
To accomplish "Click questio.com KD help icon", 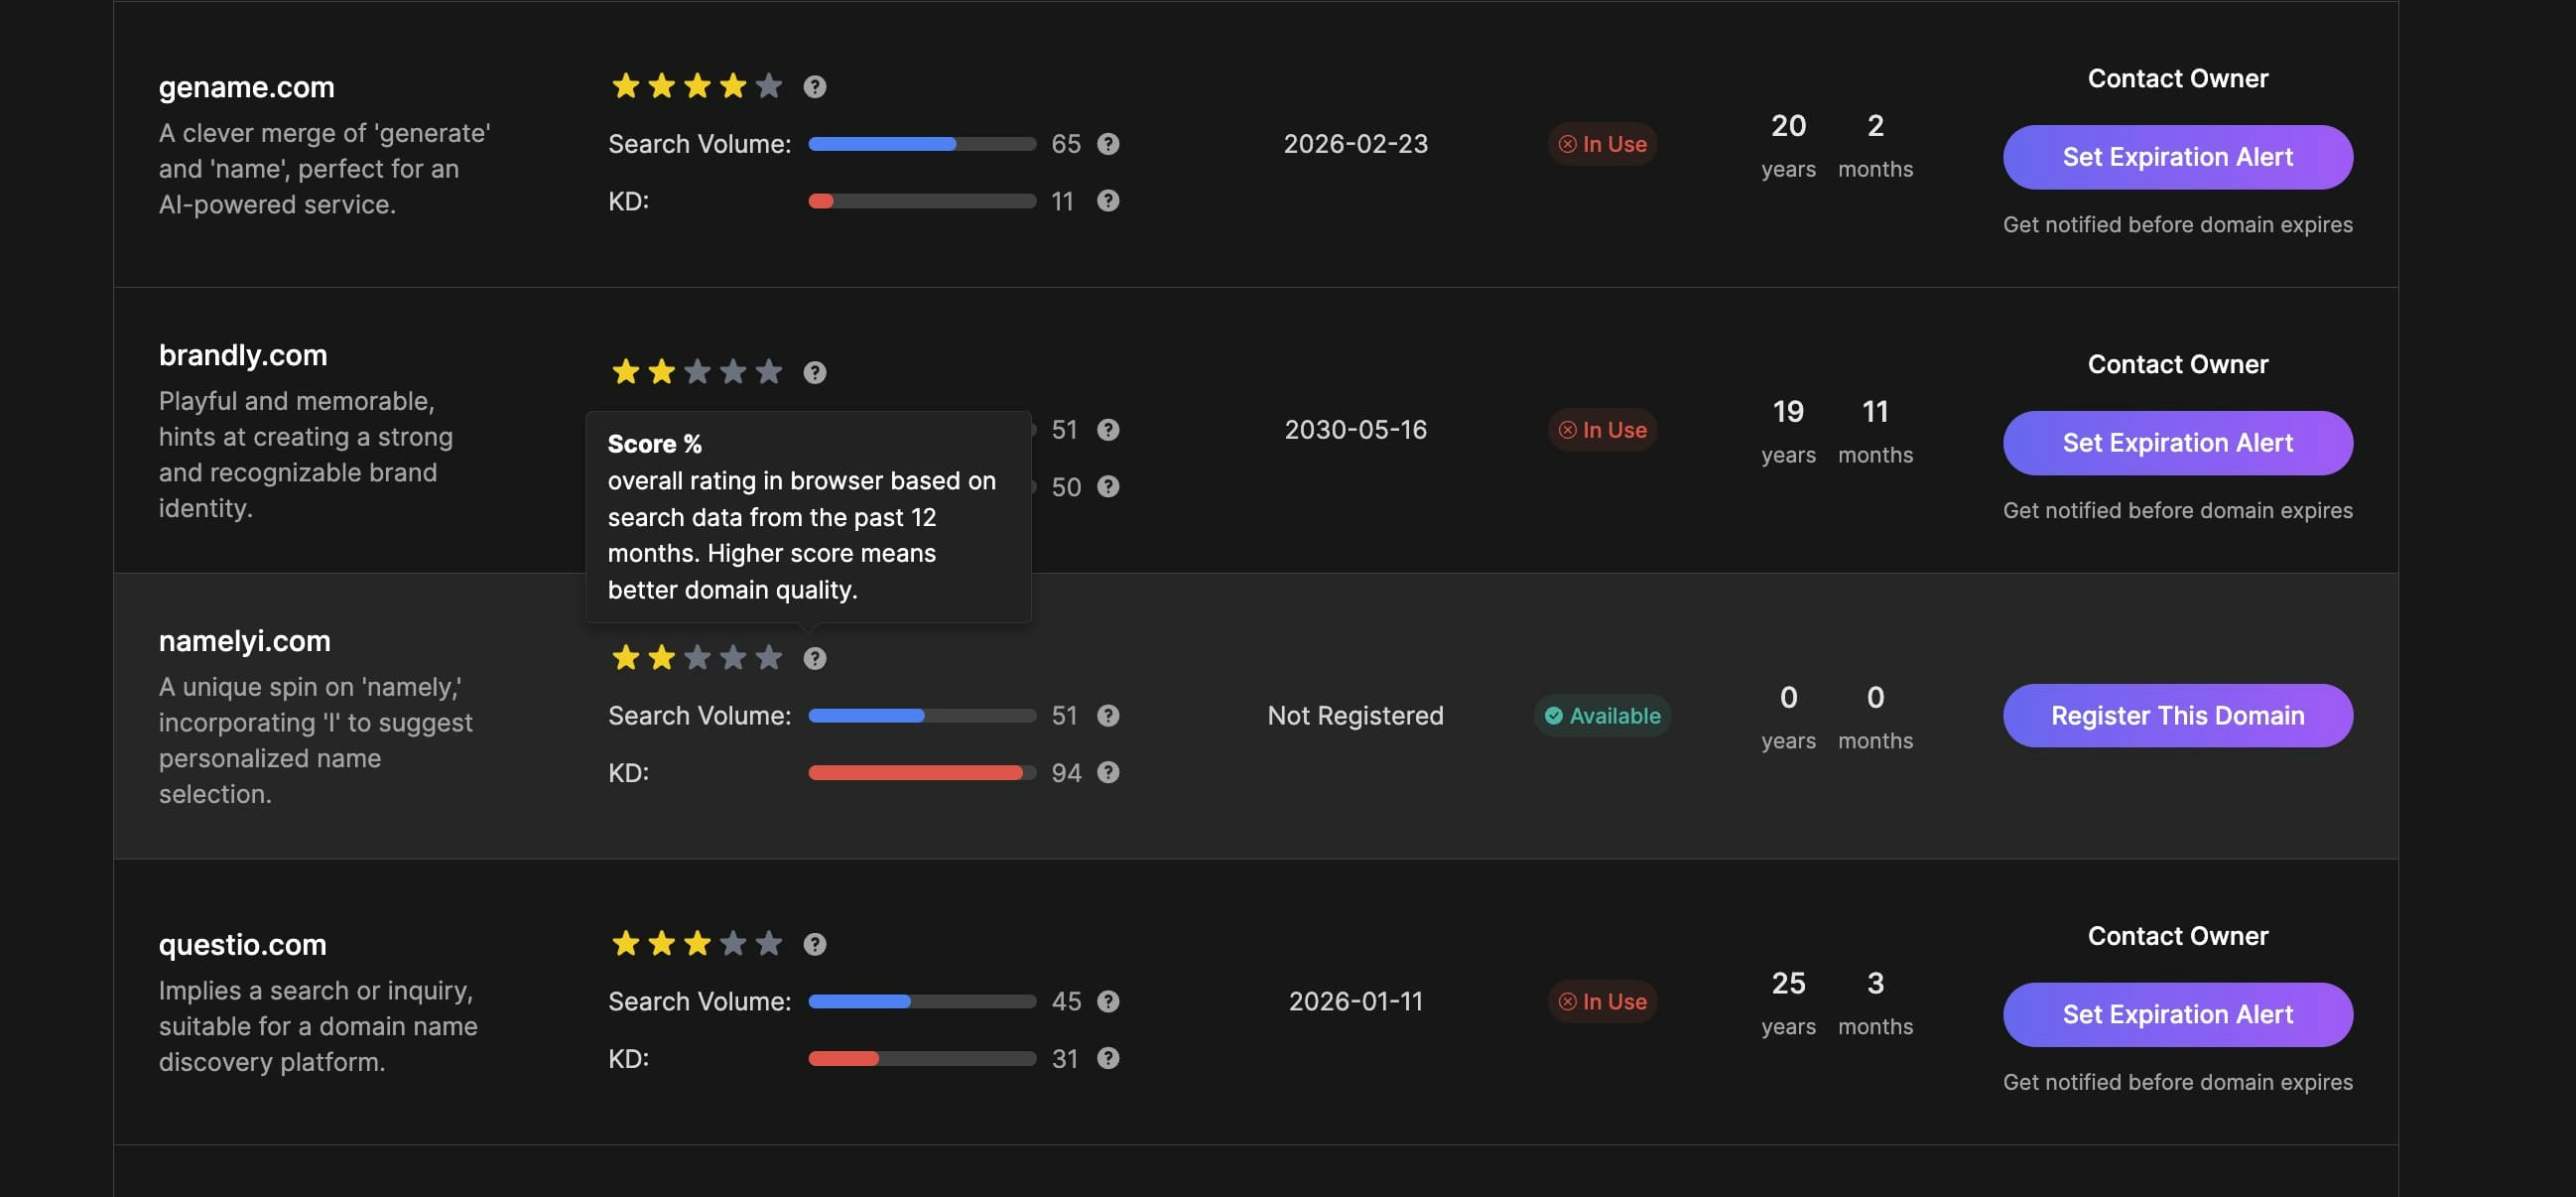I will (1107, 1059).
